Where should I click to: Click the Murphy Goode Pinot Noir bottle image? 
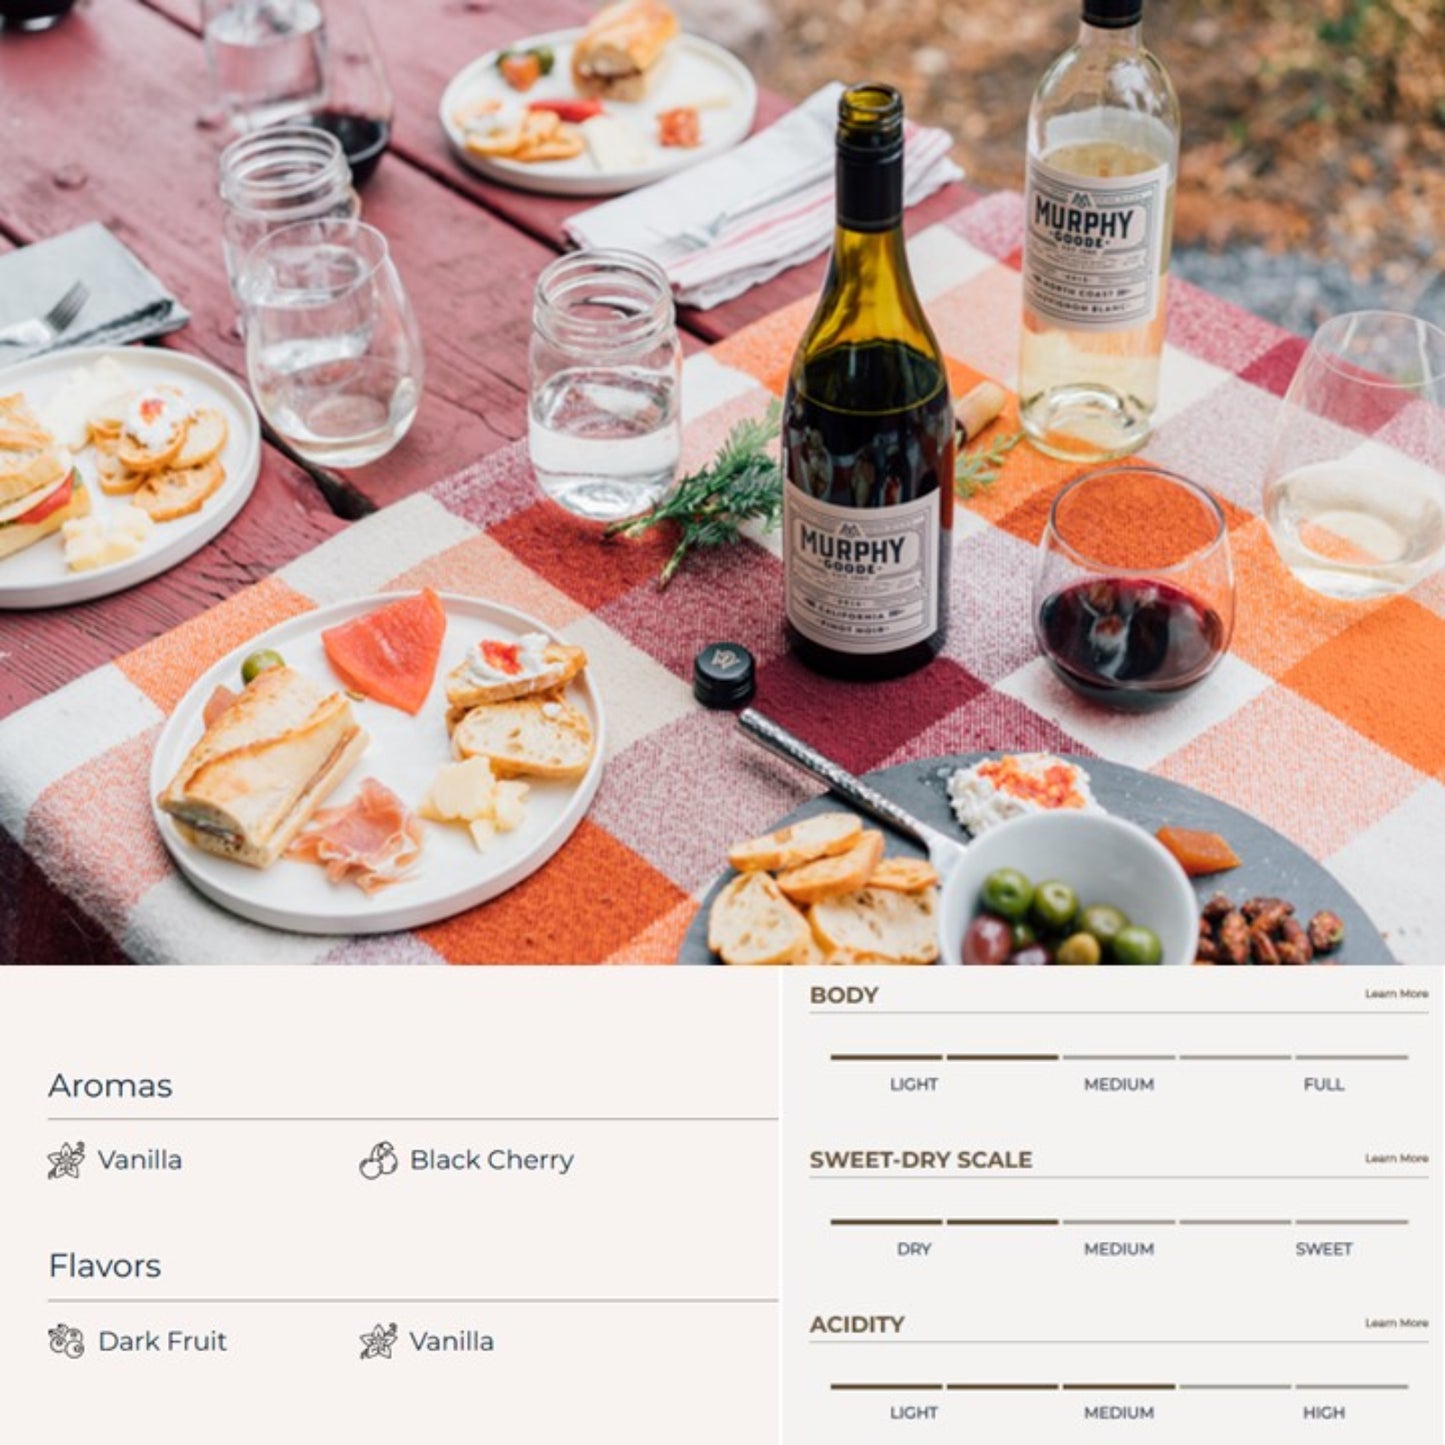click(x=868, y=385)
